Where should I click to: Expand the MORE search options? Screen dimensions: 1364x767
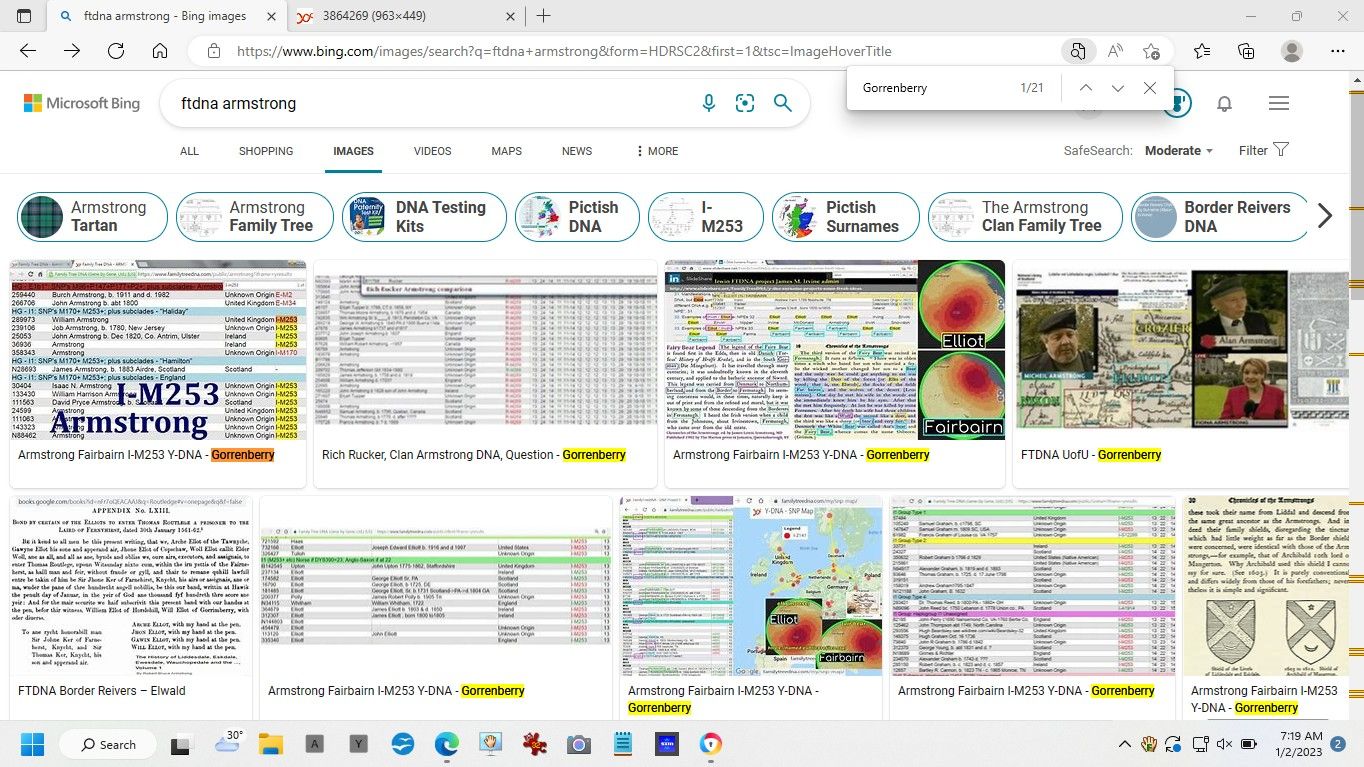(x=657, y=151)
